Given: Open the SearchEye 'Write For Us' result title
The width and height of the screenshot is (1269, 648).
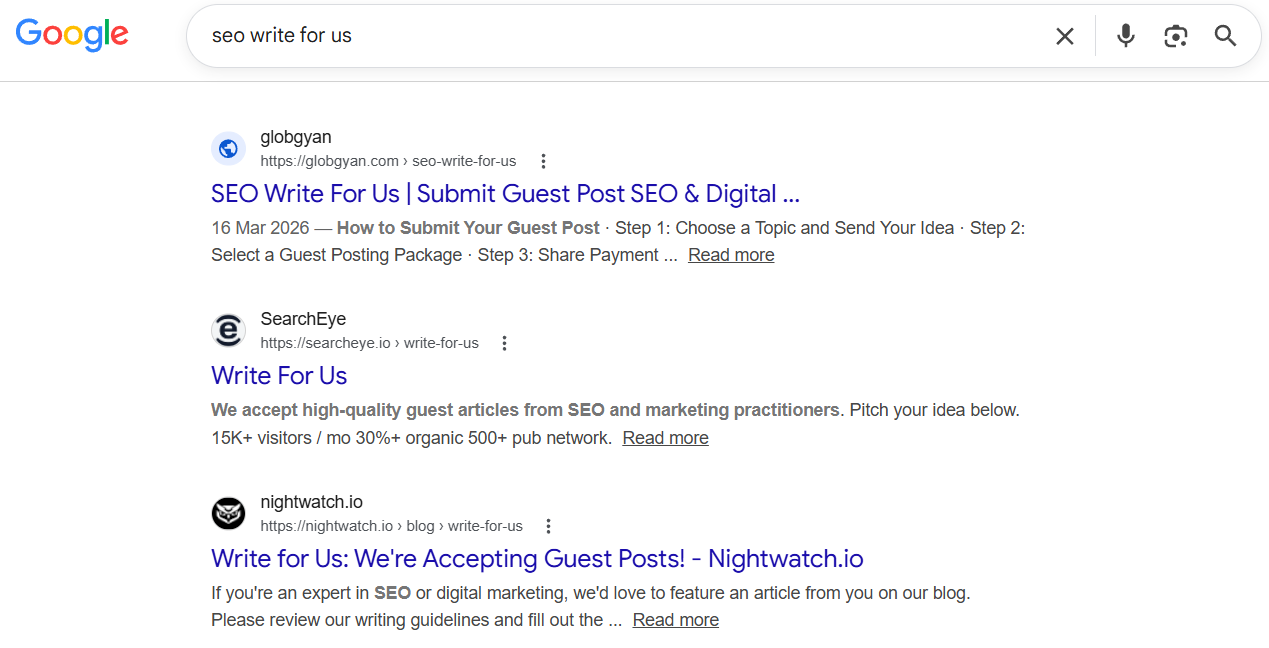Looking at the screenshot, I should pyautogui.click(x=279, y=376).
